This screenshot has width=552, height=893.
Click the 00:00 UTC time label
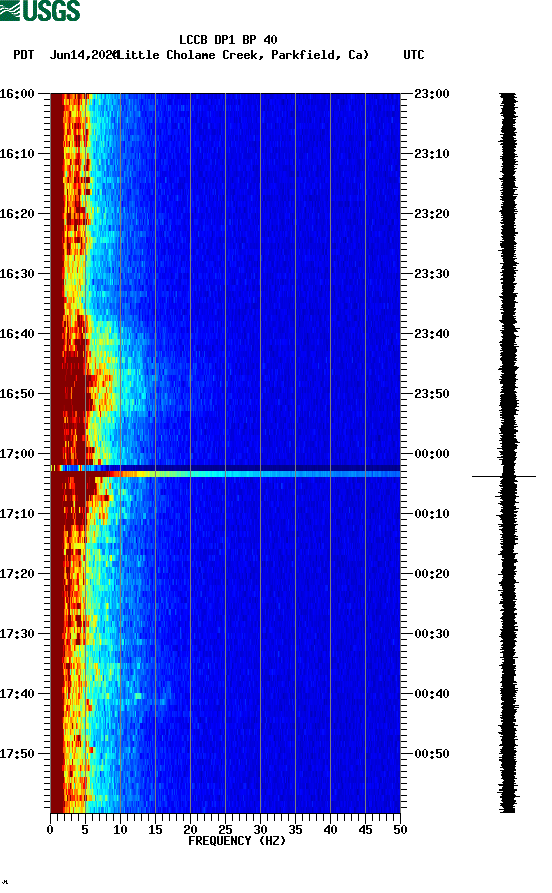(432, 453)
